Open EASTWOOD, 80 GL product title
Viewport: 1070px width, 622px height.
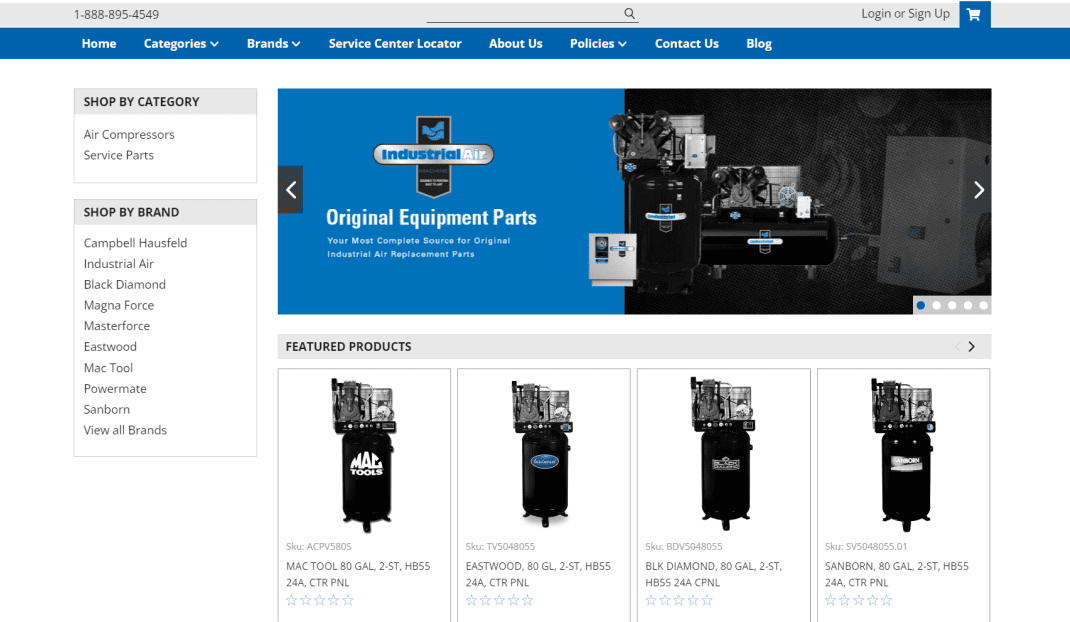[538, 574]
